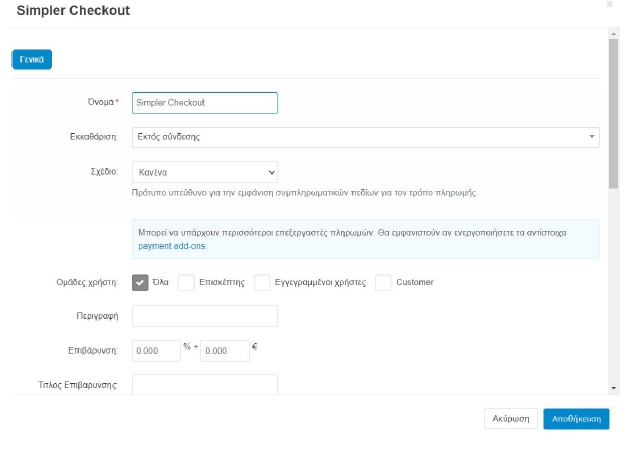Click the Σχέδιο dropdown chevron icon
This screenshot has width=632, height=451.
(x=272, y=173)
